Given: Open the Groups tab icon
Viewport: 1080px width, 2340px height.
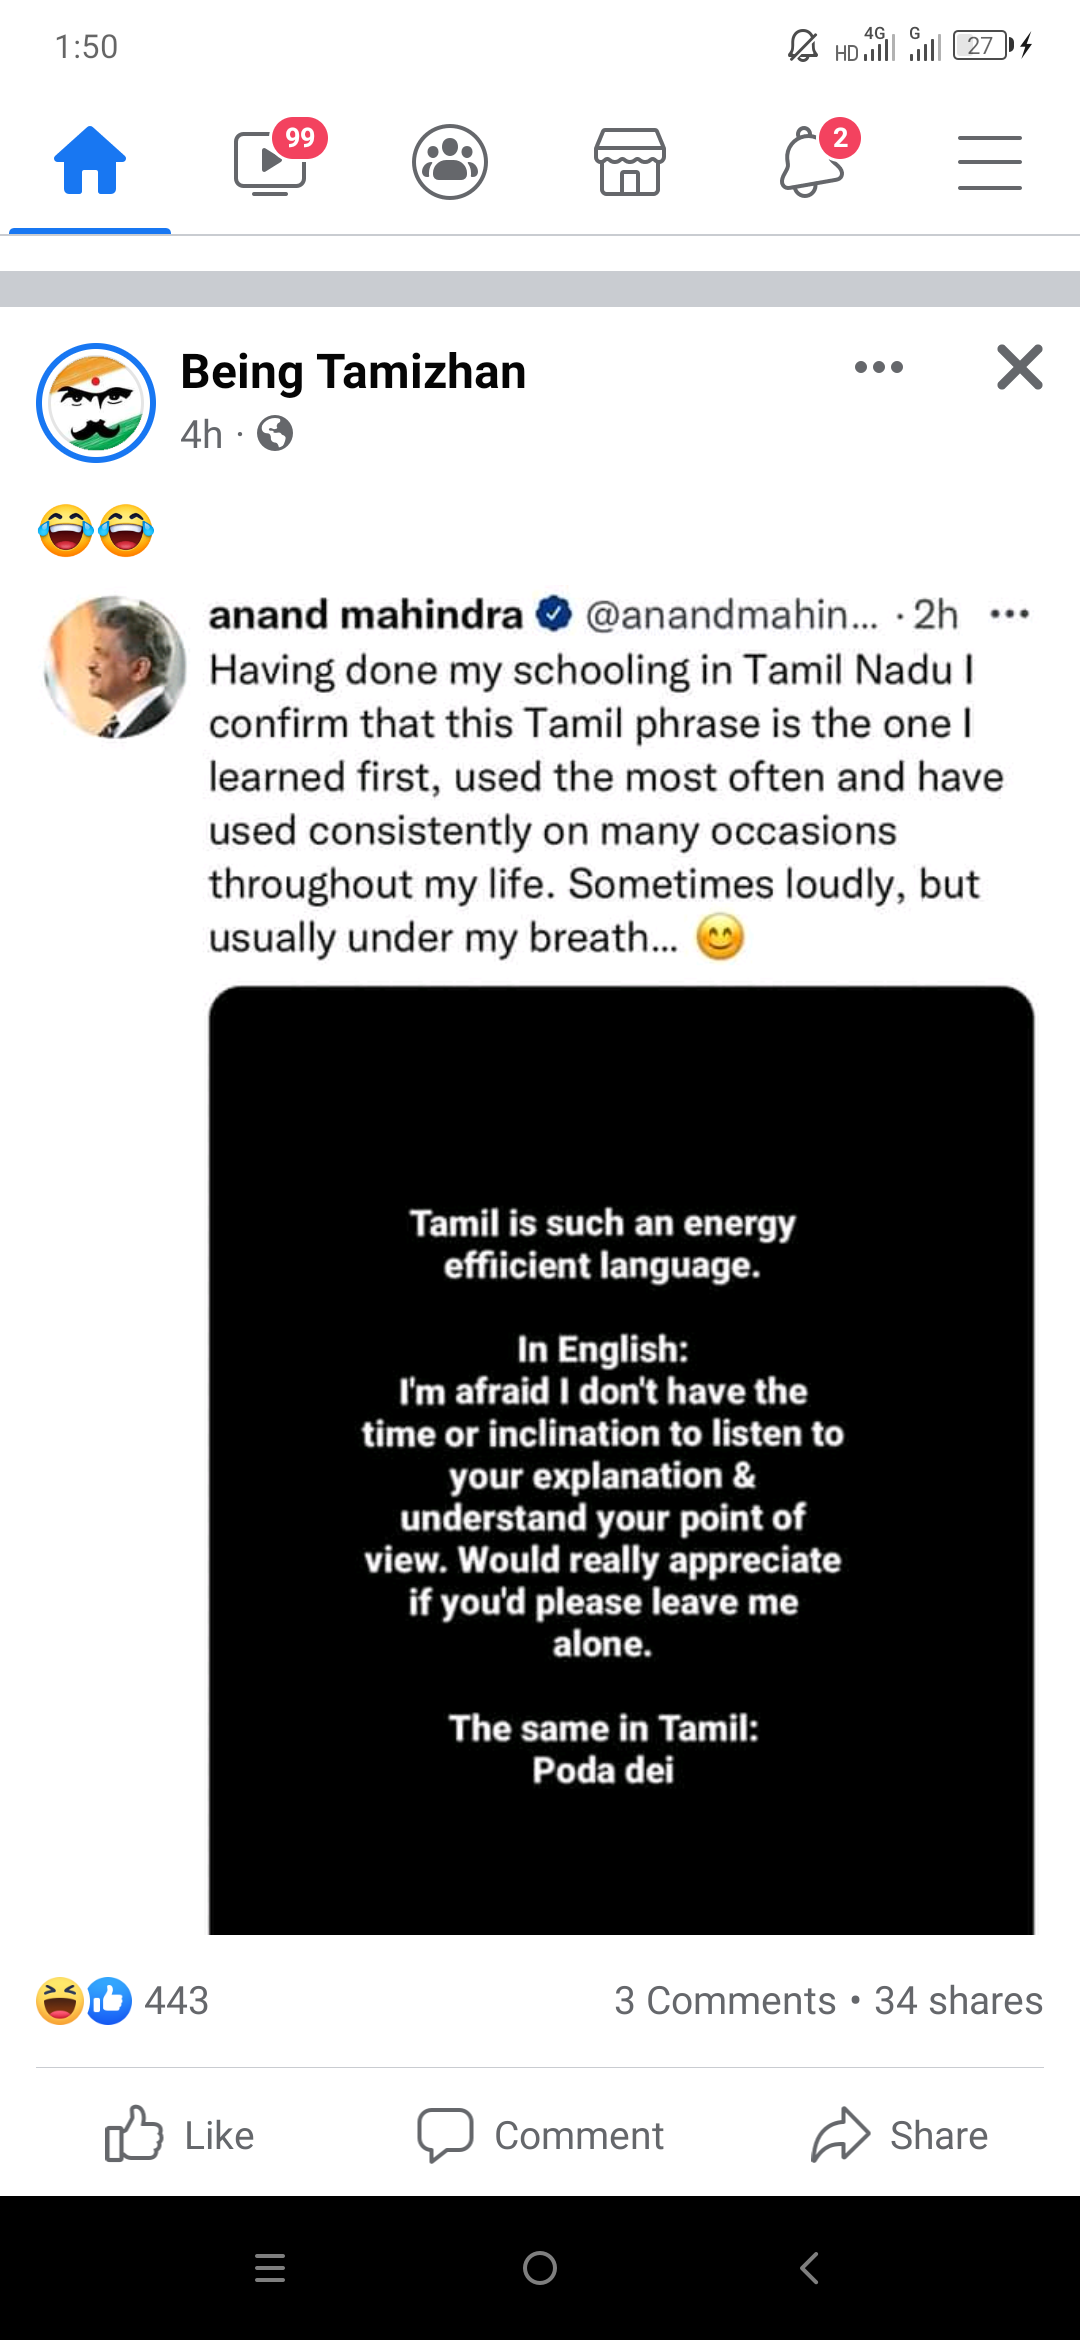Looking at the screenshot, I should [450, 161].
